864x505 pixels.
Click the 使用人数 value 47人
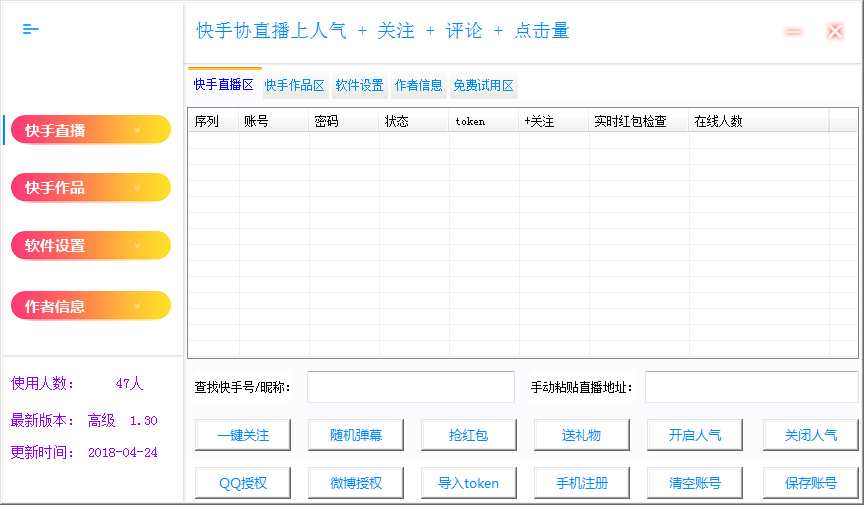point(129,383)
